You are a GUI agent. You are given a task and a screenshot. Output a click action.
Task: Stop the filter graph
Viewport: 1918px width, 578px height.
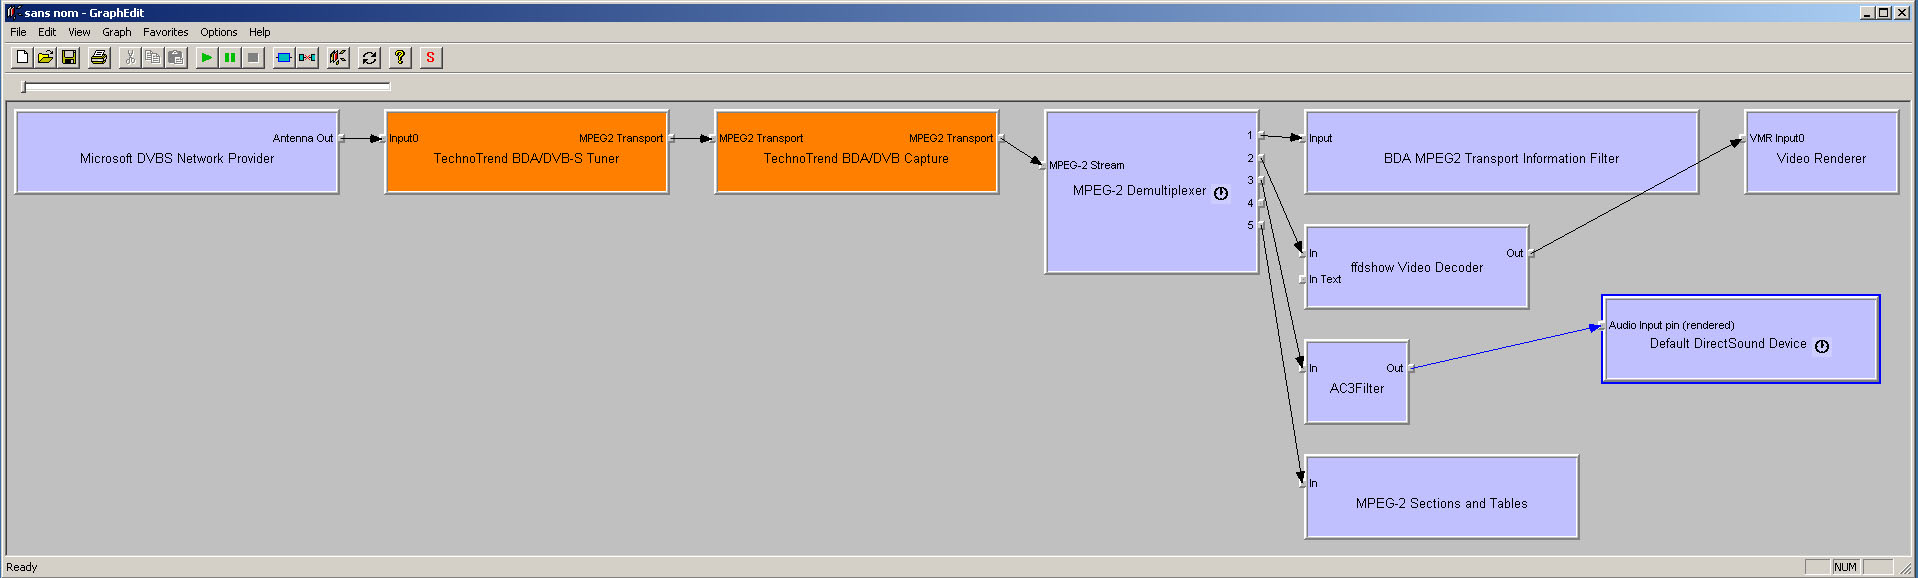(253, 58)
